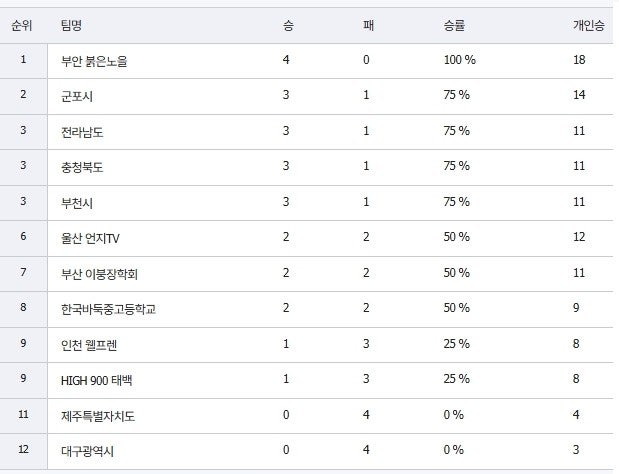Click the 전라남도 team entry
Viewport: 619px width, 474px height.
point(82,132)
